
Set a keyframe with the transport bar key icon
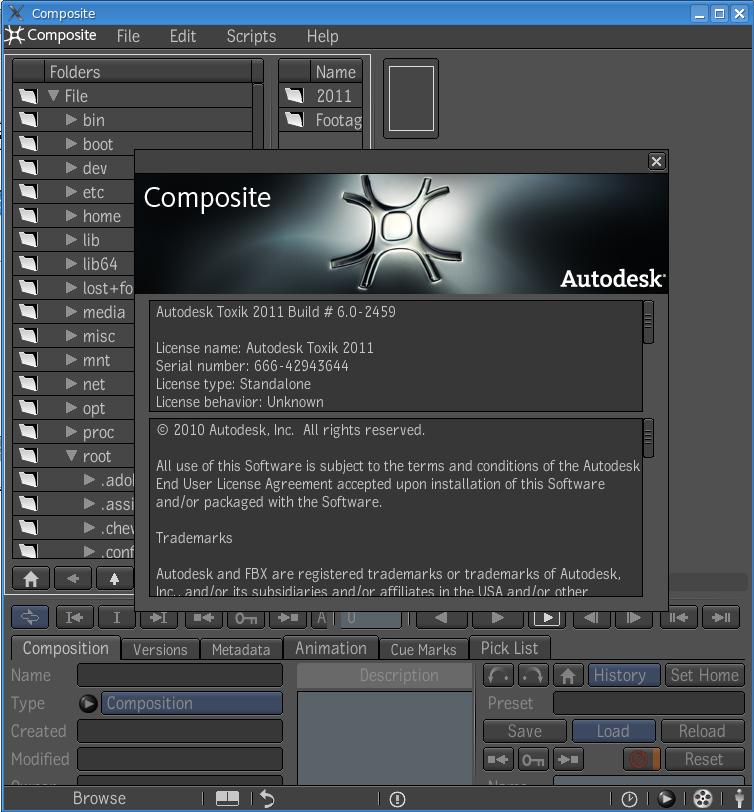pos(245,617)
